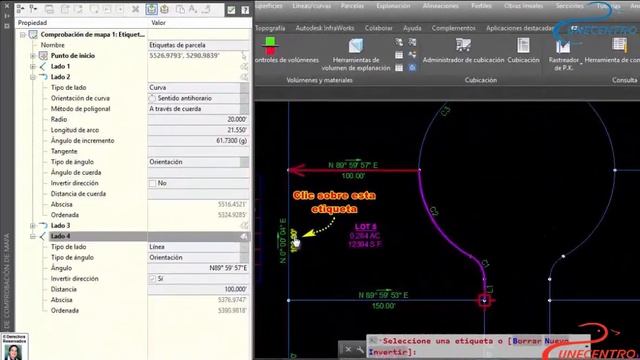
Task: Choose Borrar option in command line
Action: 527,341
